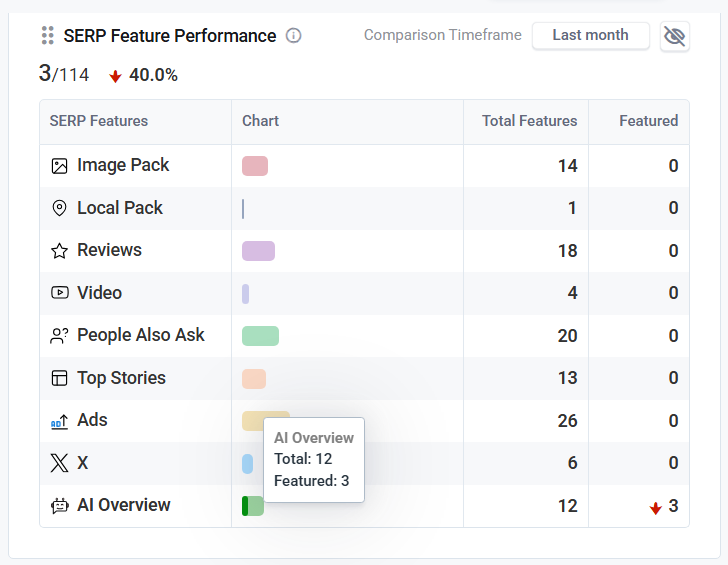Click the green People Also Ask bar
The width and height of the screenshot is (728, 565).
click(x=260, y=336)
